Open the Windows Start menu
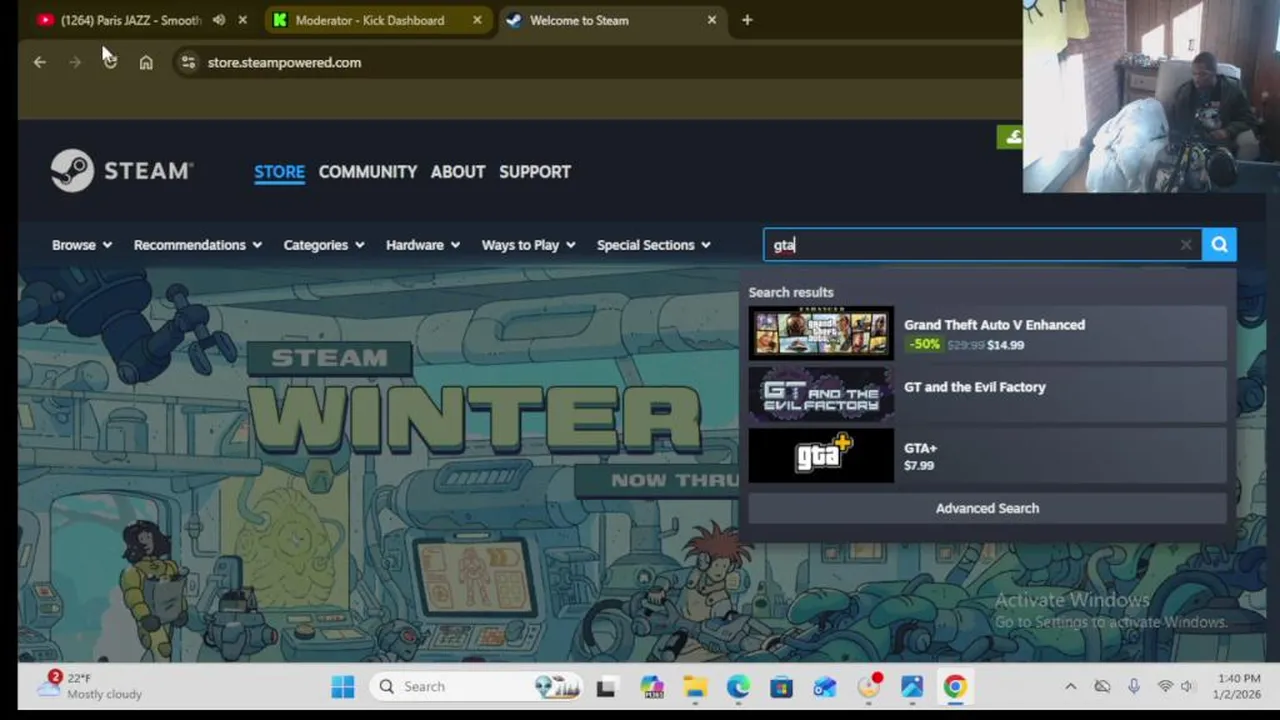This screenshot has width=1280, height=720. (343, 686)
